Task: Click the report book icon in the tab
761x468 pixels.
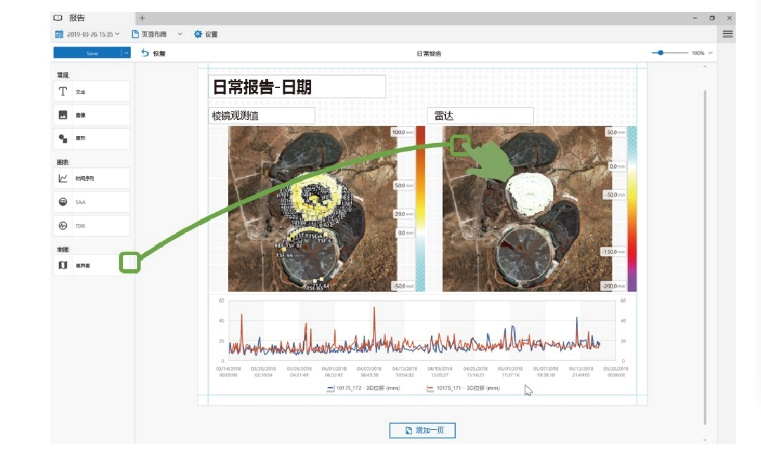Action: [58, 18]
